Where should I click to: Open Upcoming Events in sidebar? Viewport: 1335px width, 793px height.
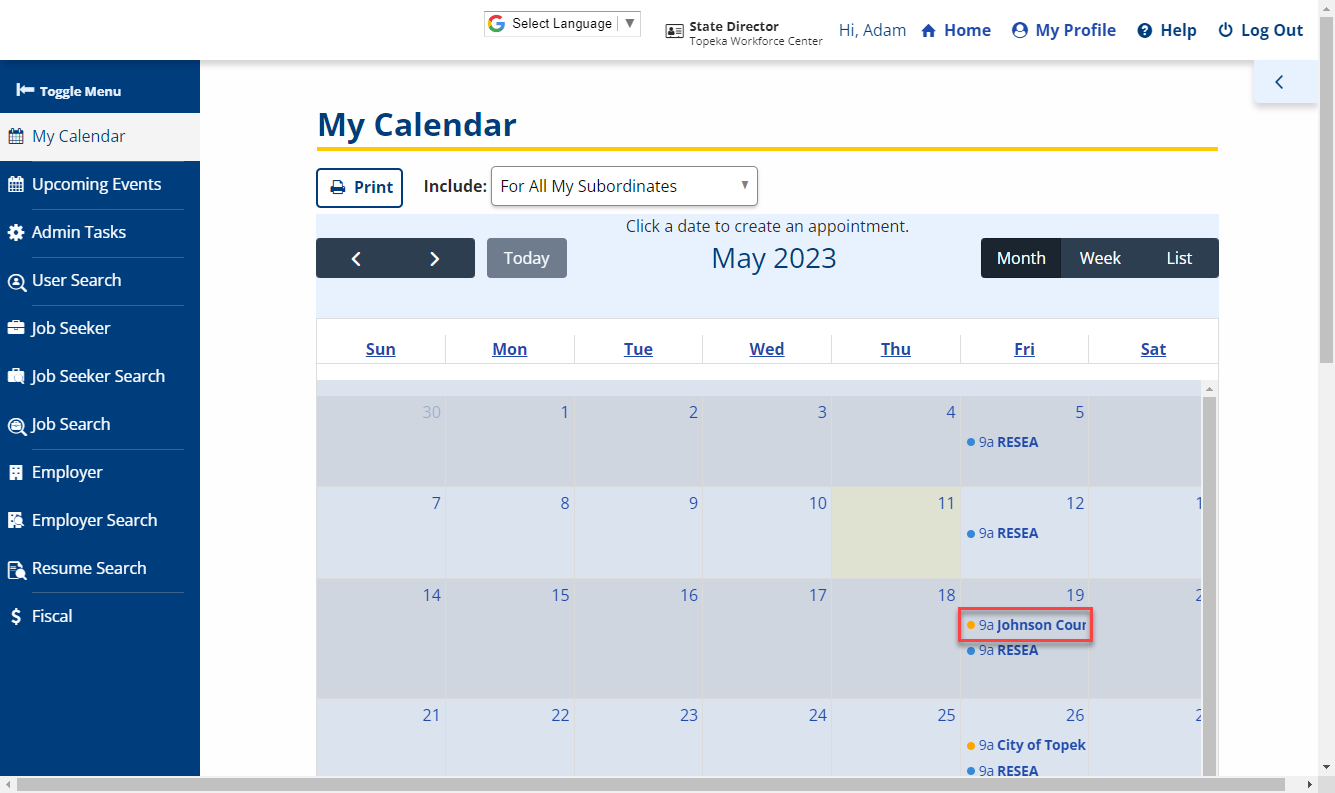(x=96, y=184)
